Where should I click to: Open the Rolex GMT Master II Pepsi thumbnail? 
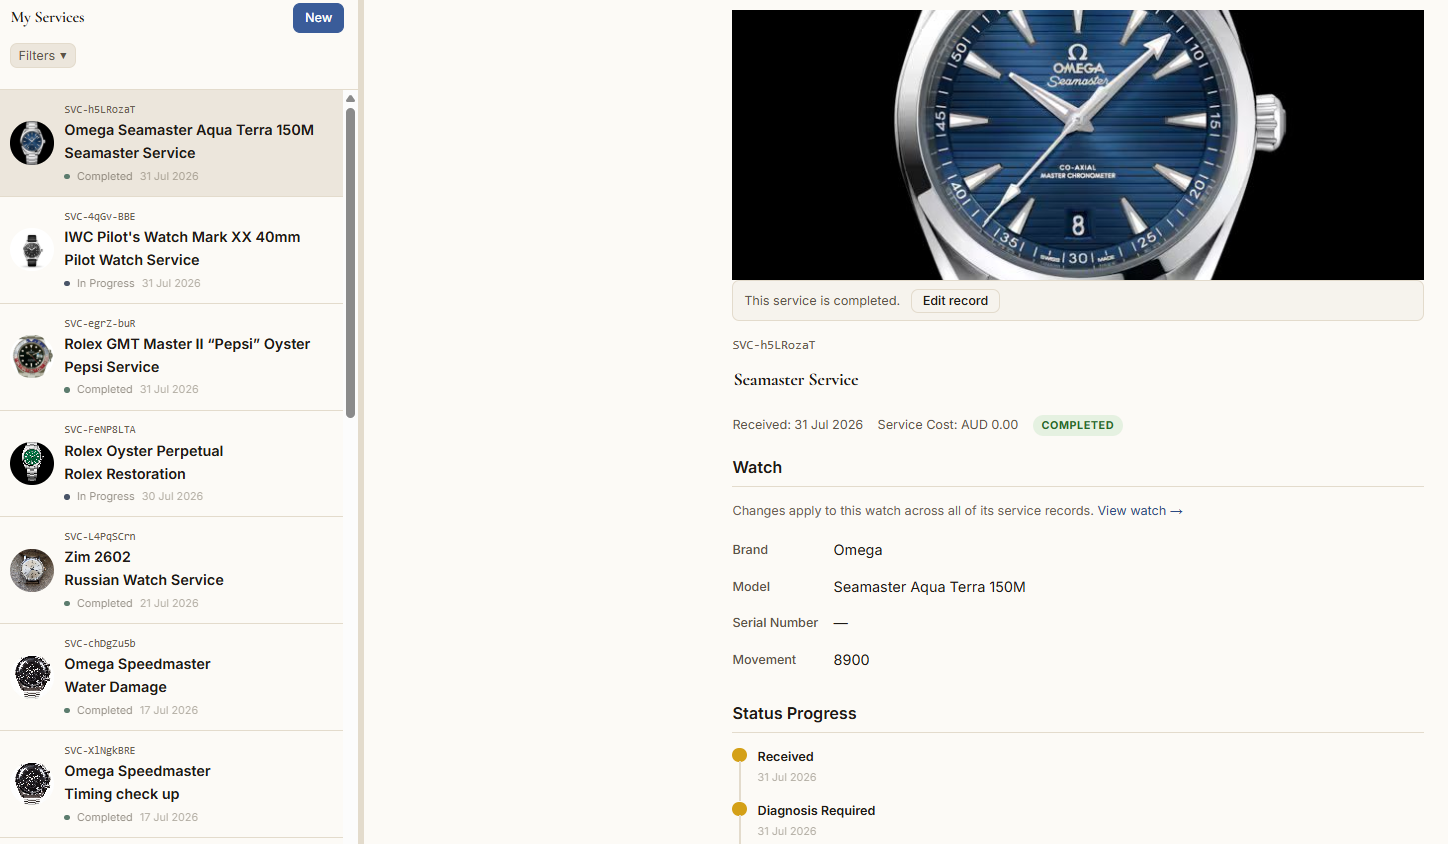click(32, 357)
